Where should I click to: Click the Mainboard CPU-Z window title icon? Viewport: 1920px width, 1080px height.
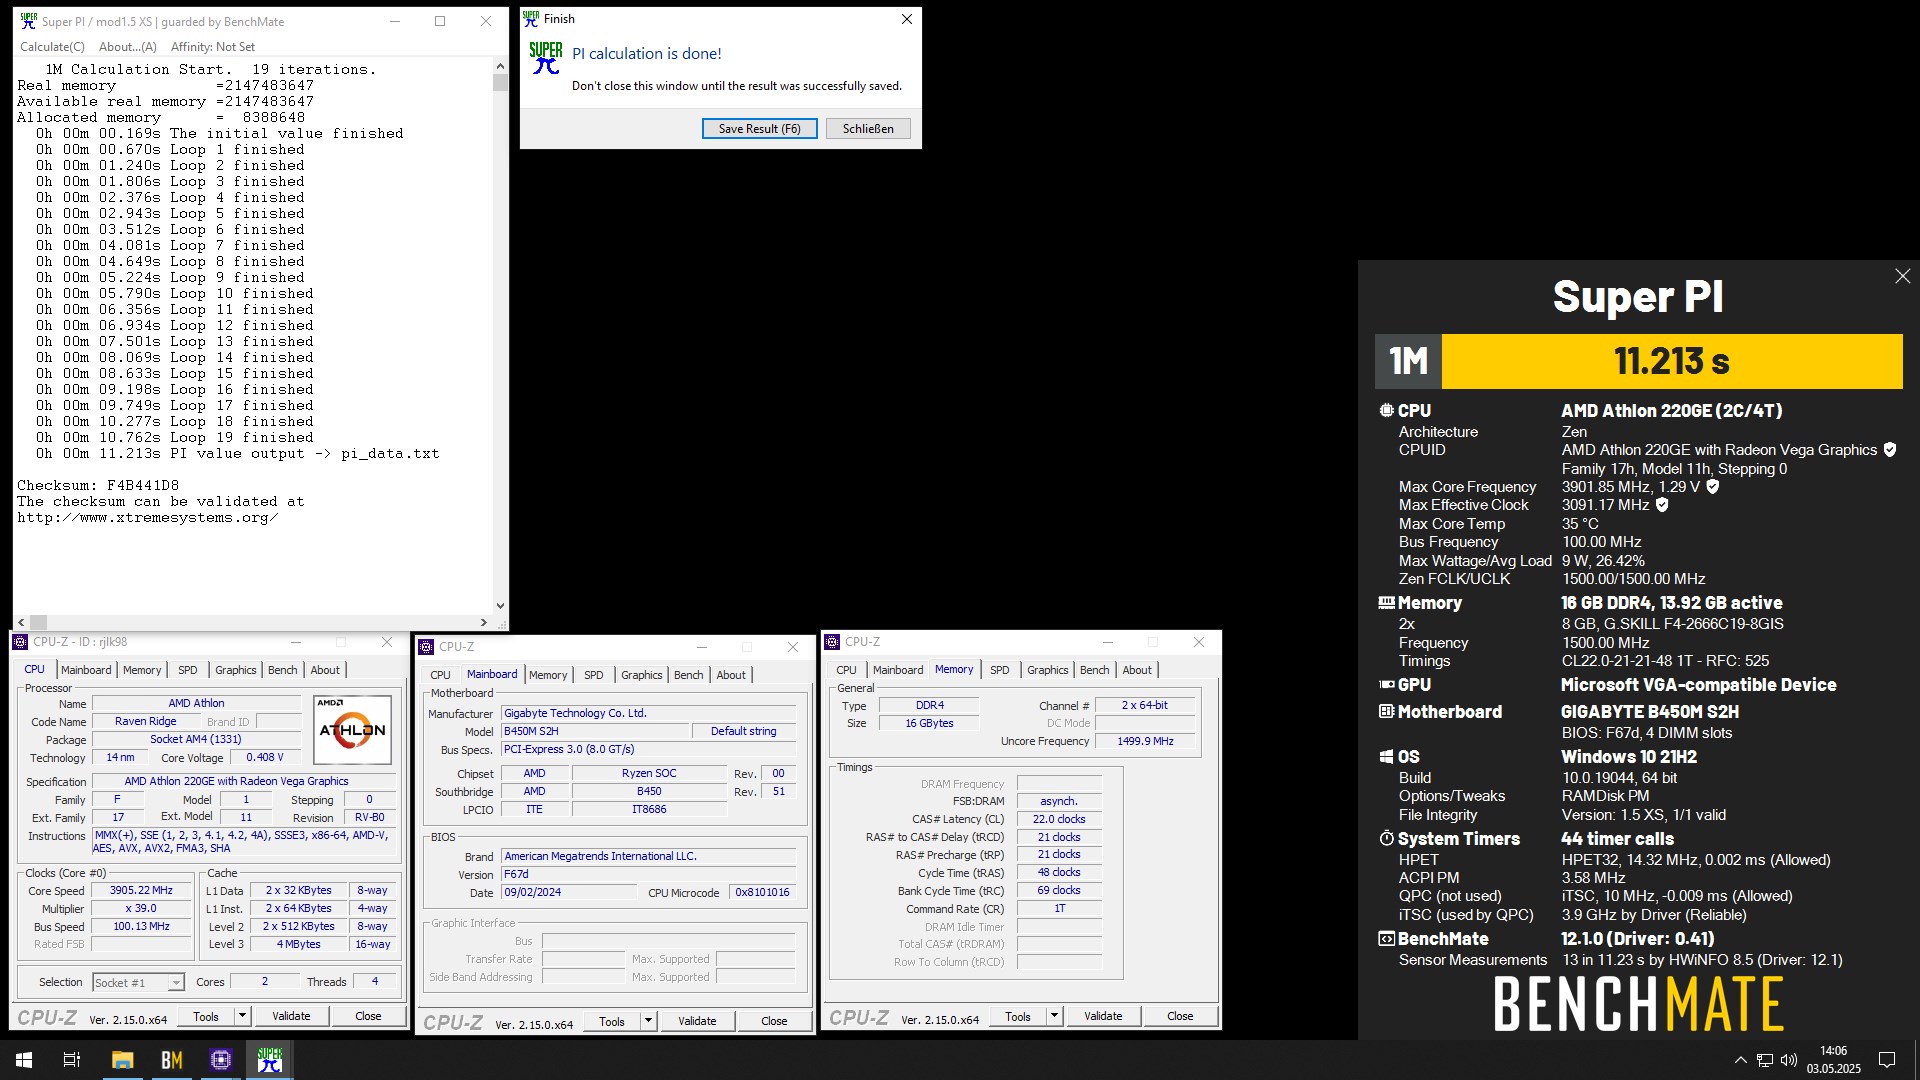coord(426,647)
